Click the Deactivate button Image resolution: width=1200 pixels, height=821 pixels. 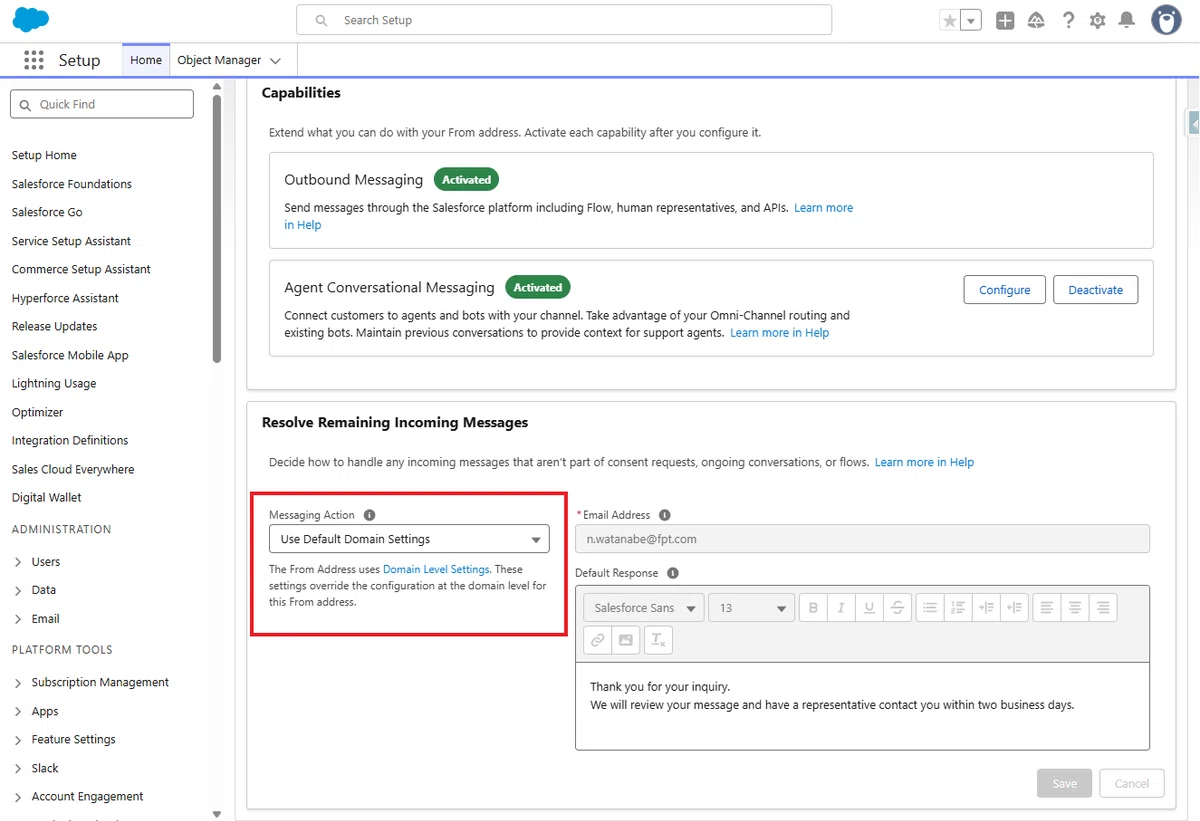1096,290
